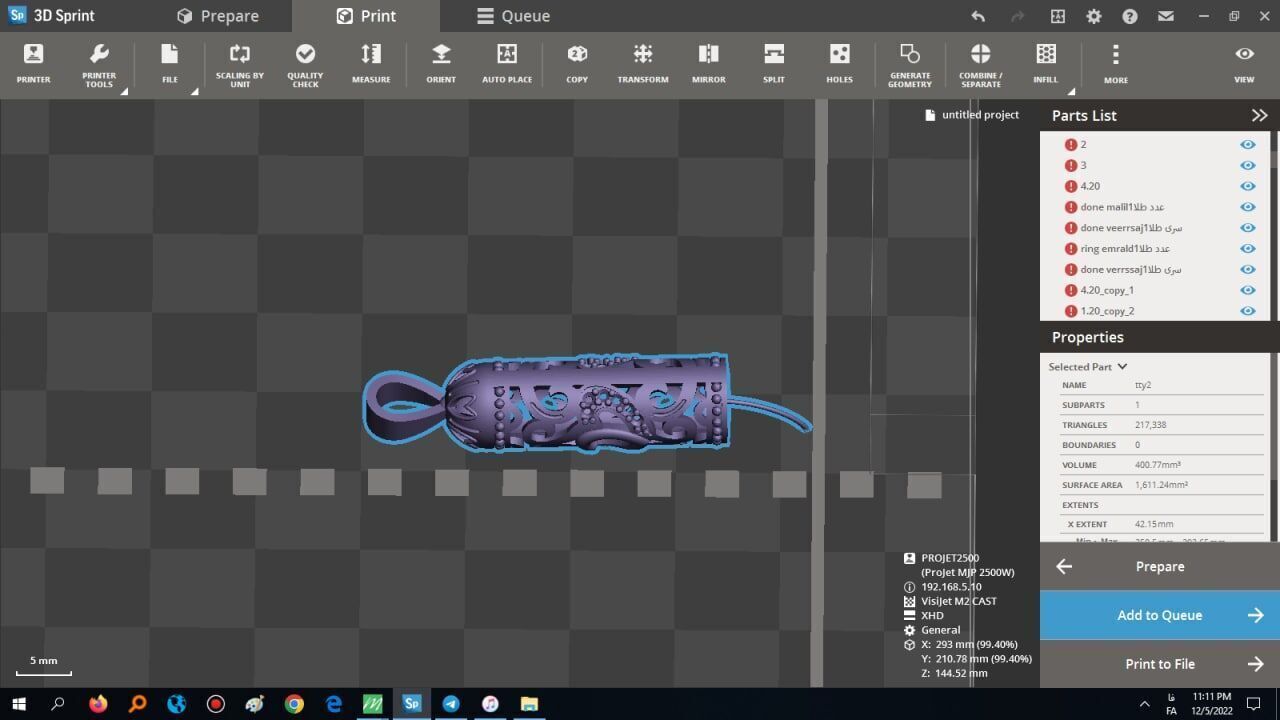Select the Orient tool
Image resolution: width=1280 pixels, height=720 pixels.
[x=441, y=64]
